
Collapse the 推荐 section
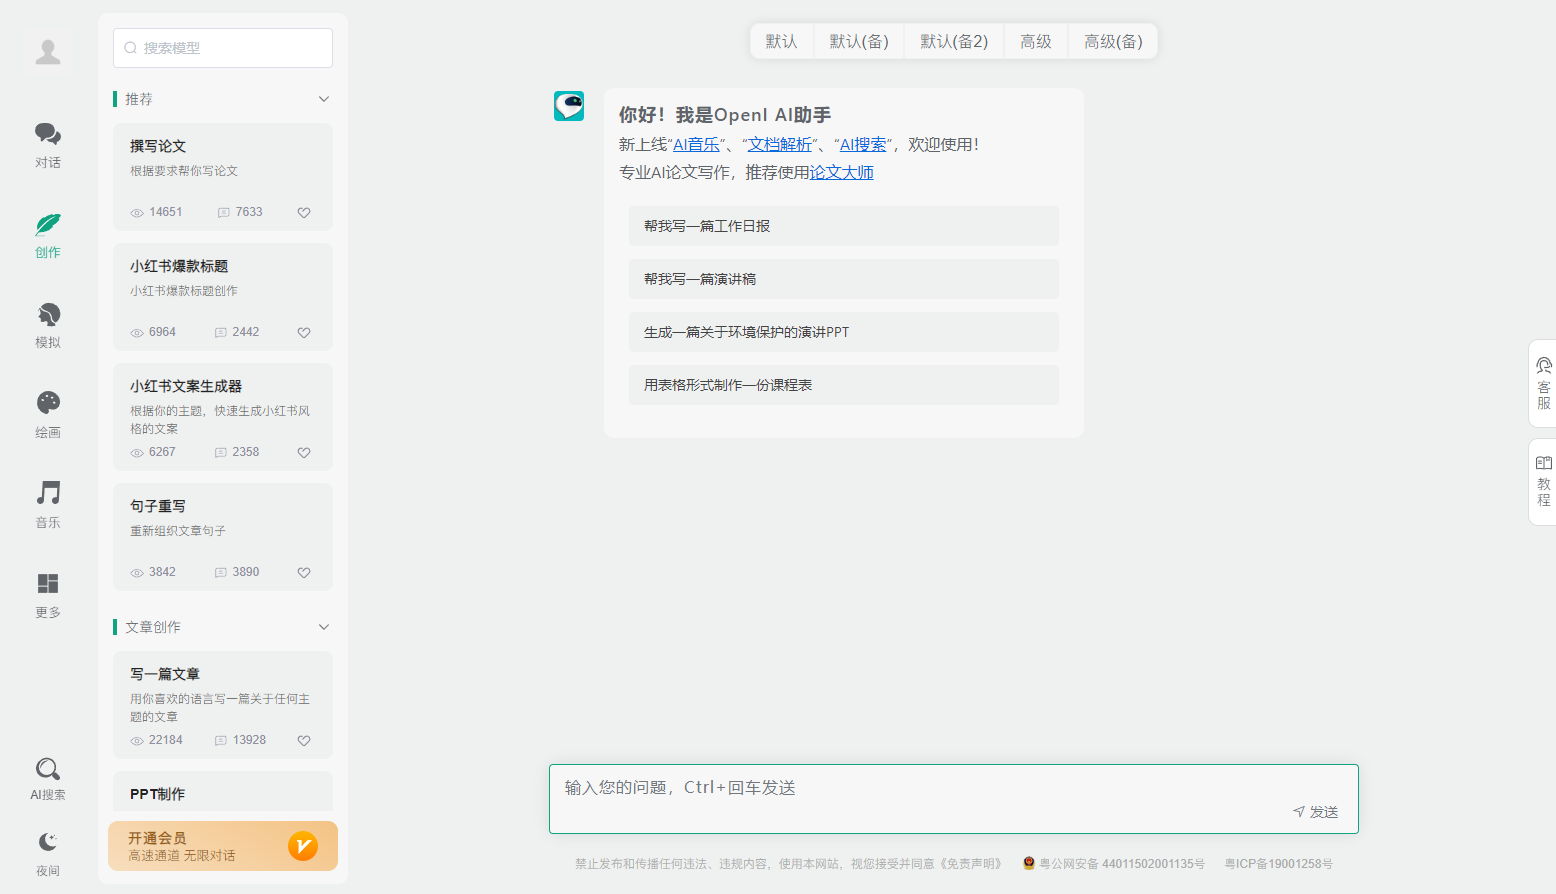point(323,99)
